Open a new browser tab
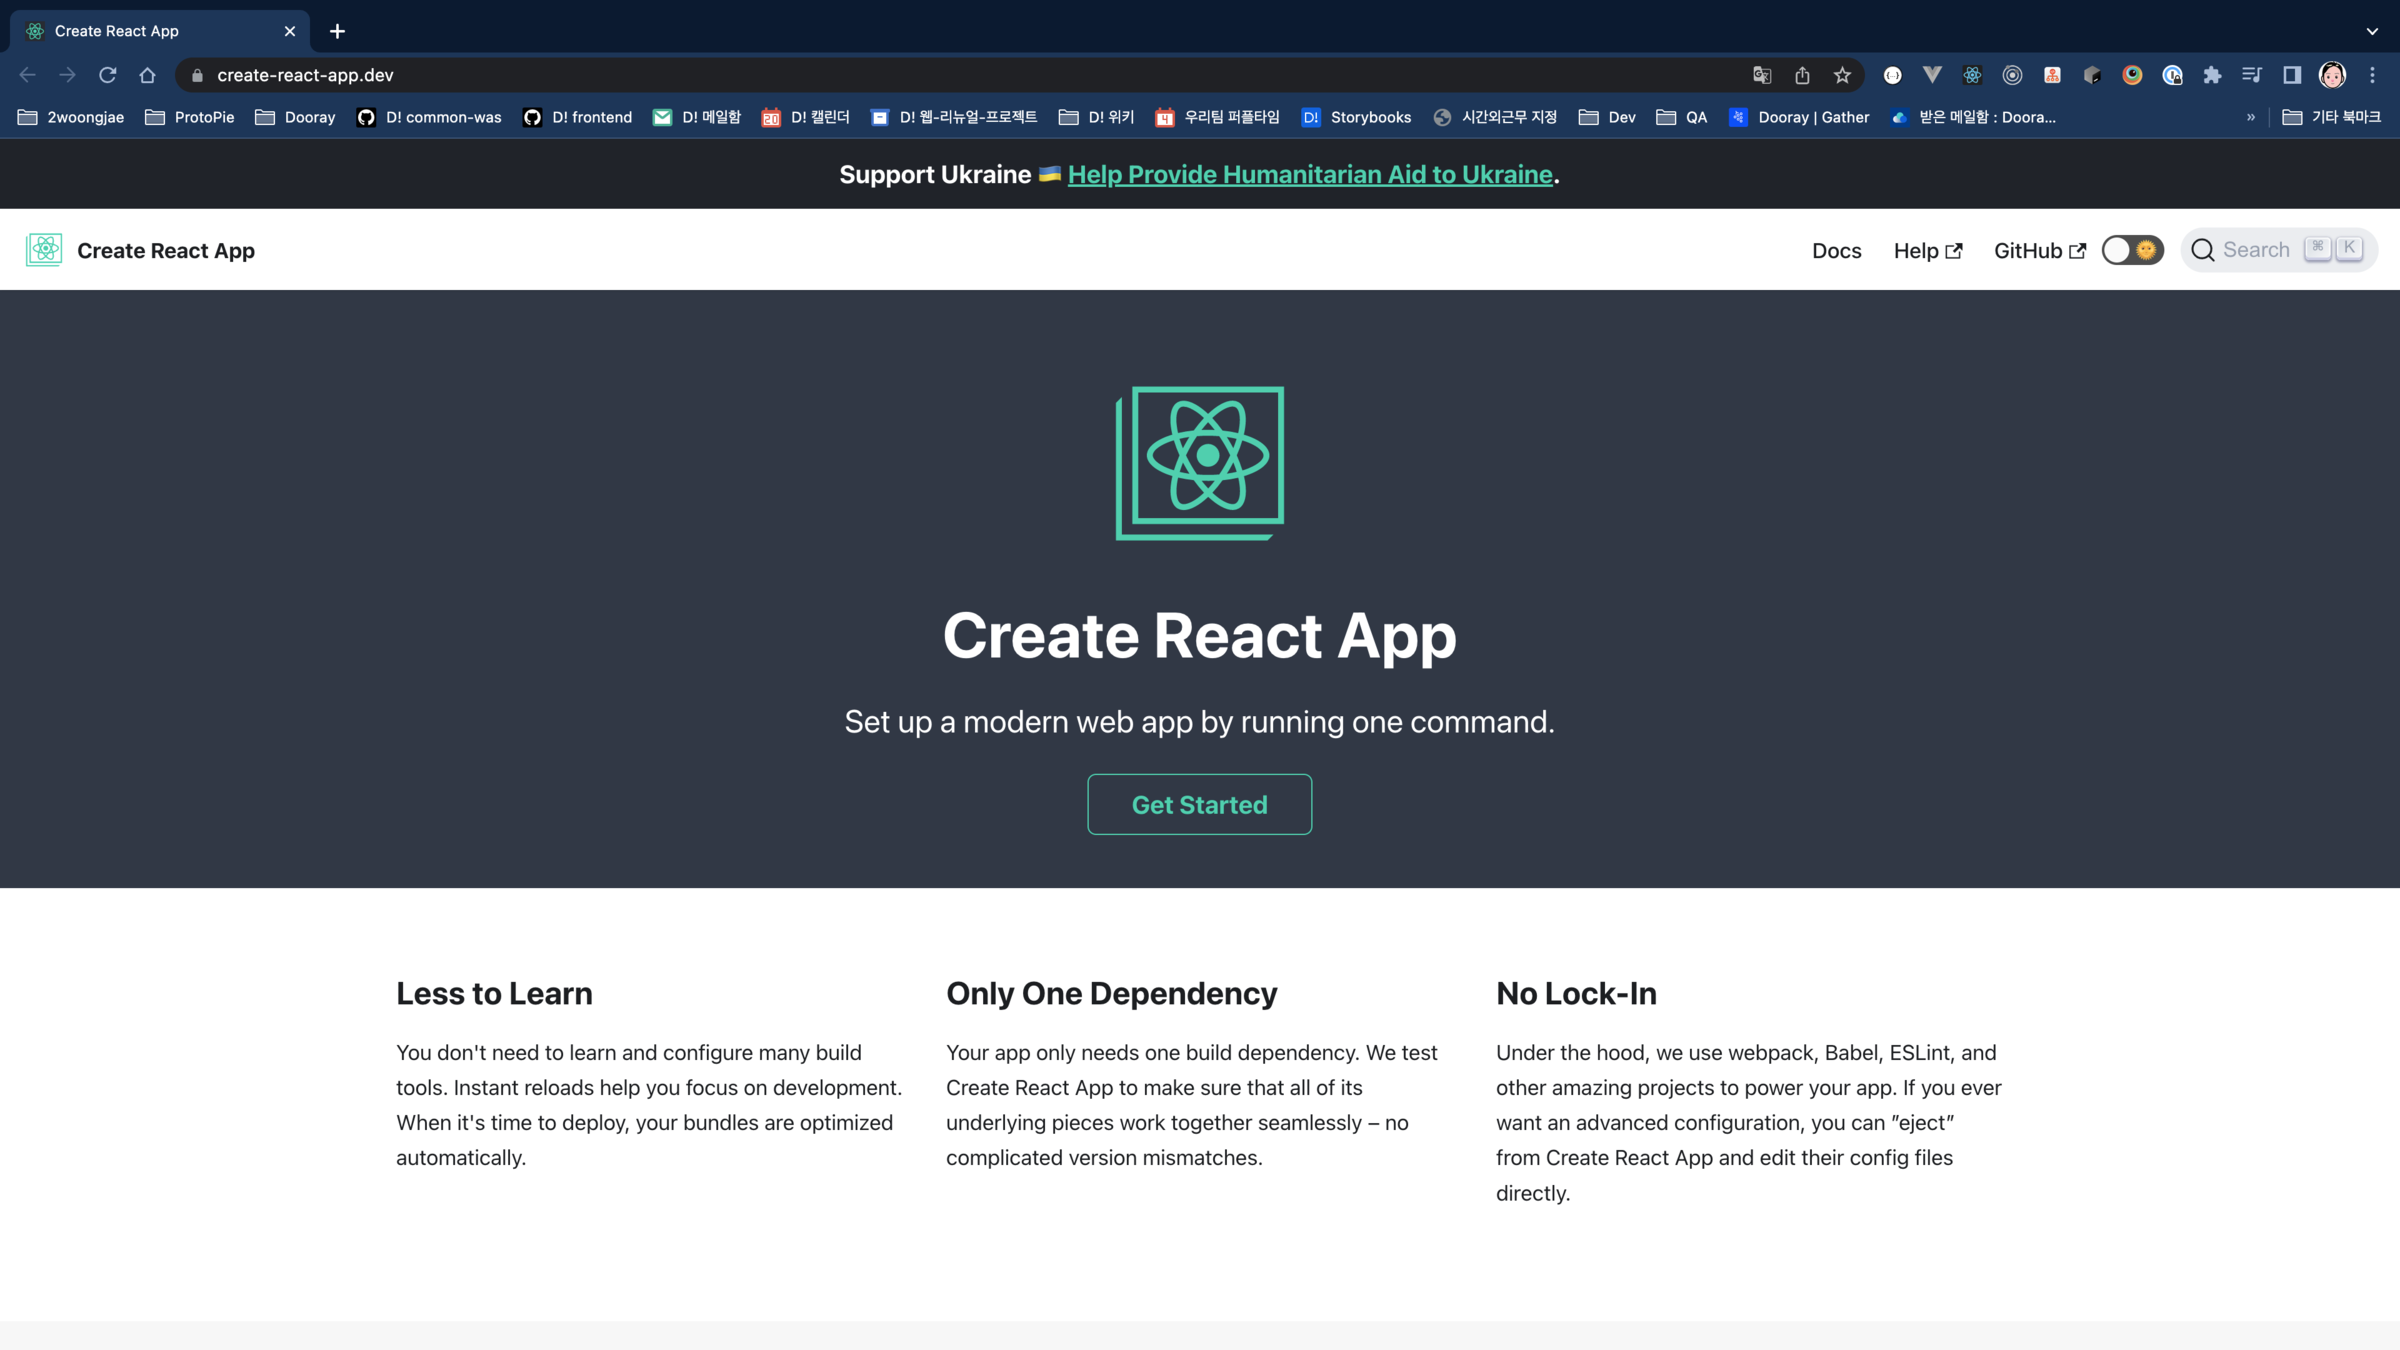 [x=337, y=31]
